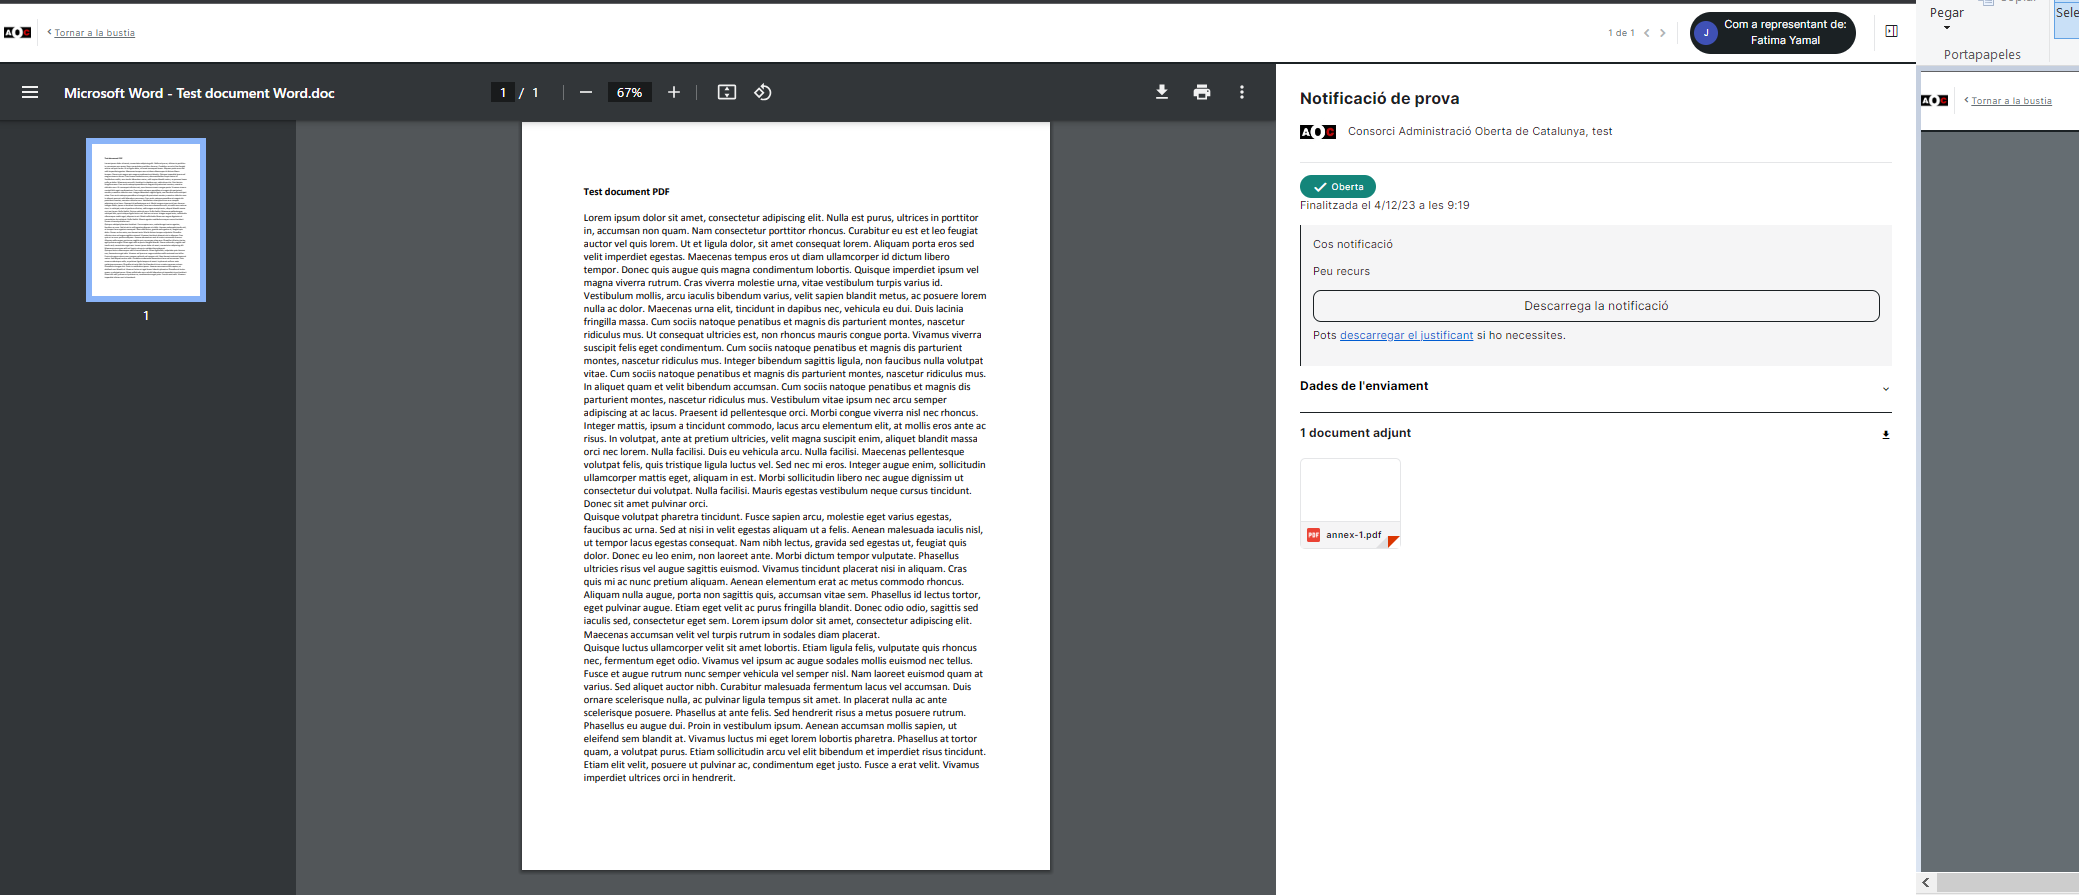Fit the PDF to page

click(727, 92)
